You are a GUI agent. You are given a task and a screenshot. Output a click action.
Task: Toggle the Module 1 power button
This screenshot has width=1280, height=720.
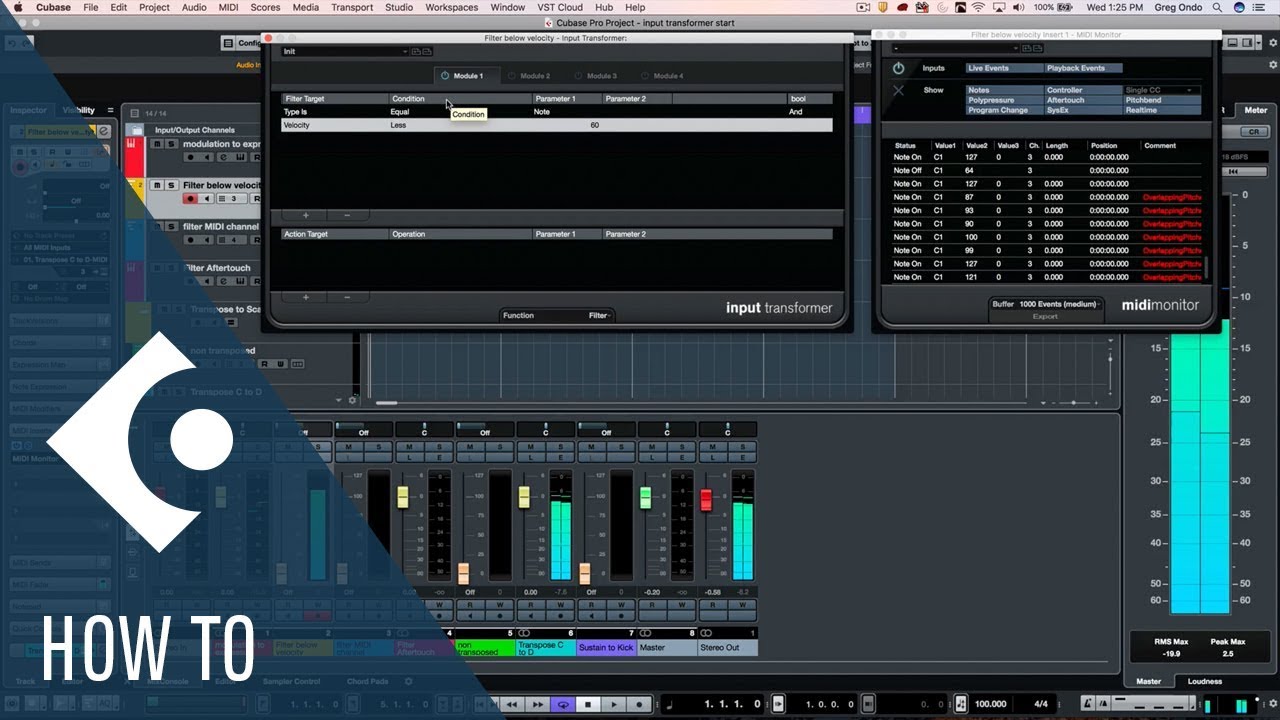point(445,76)
